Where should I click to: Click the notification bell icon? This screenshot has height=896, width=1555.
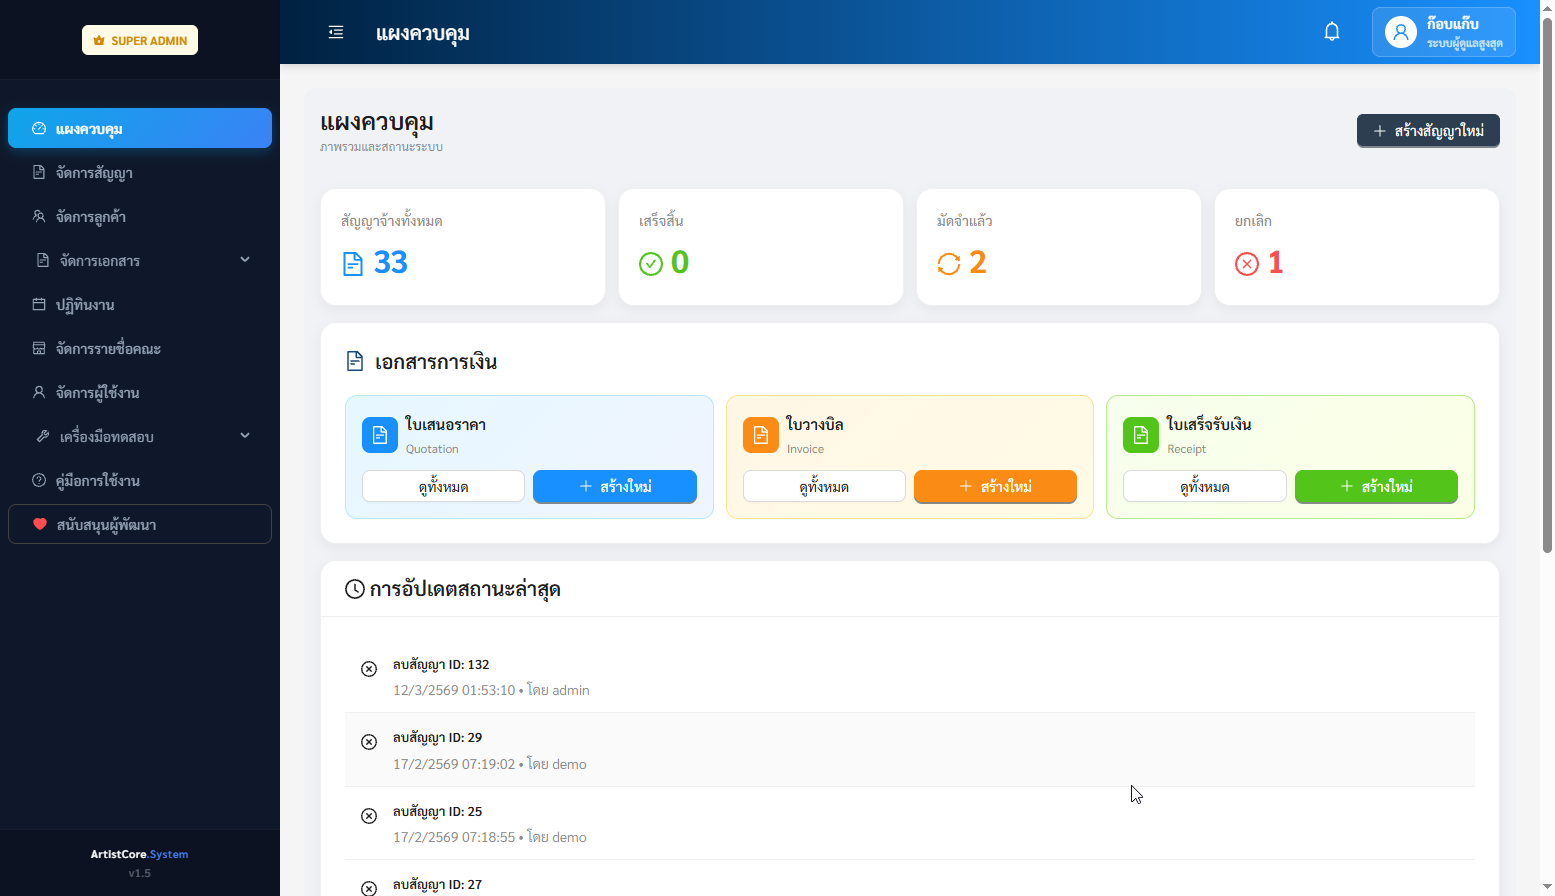(1331, 32)
